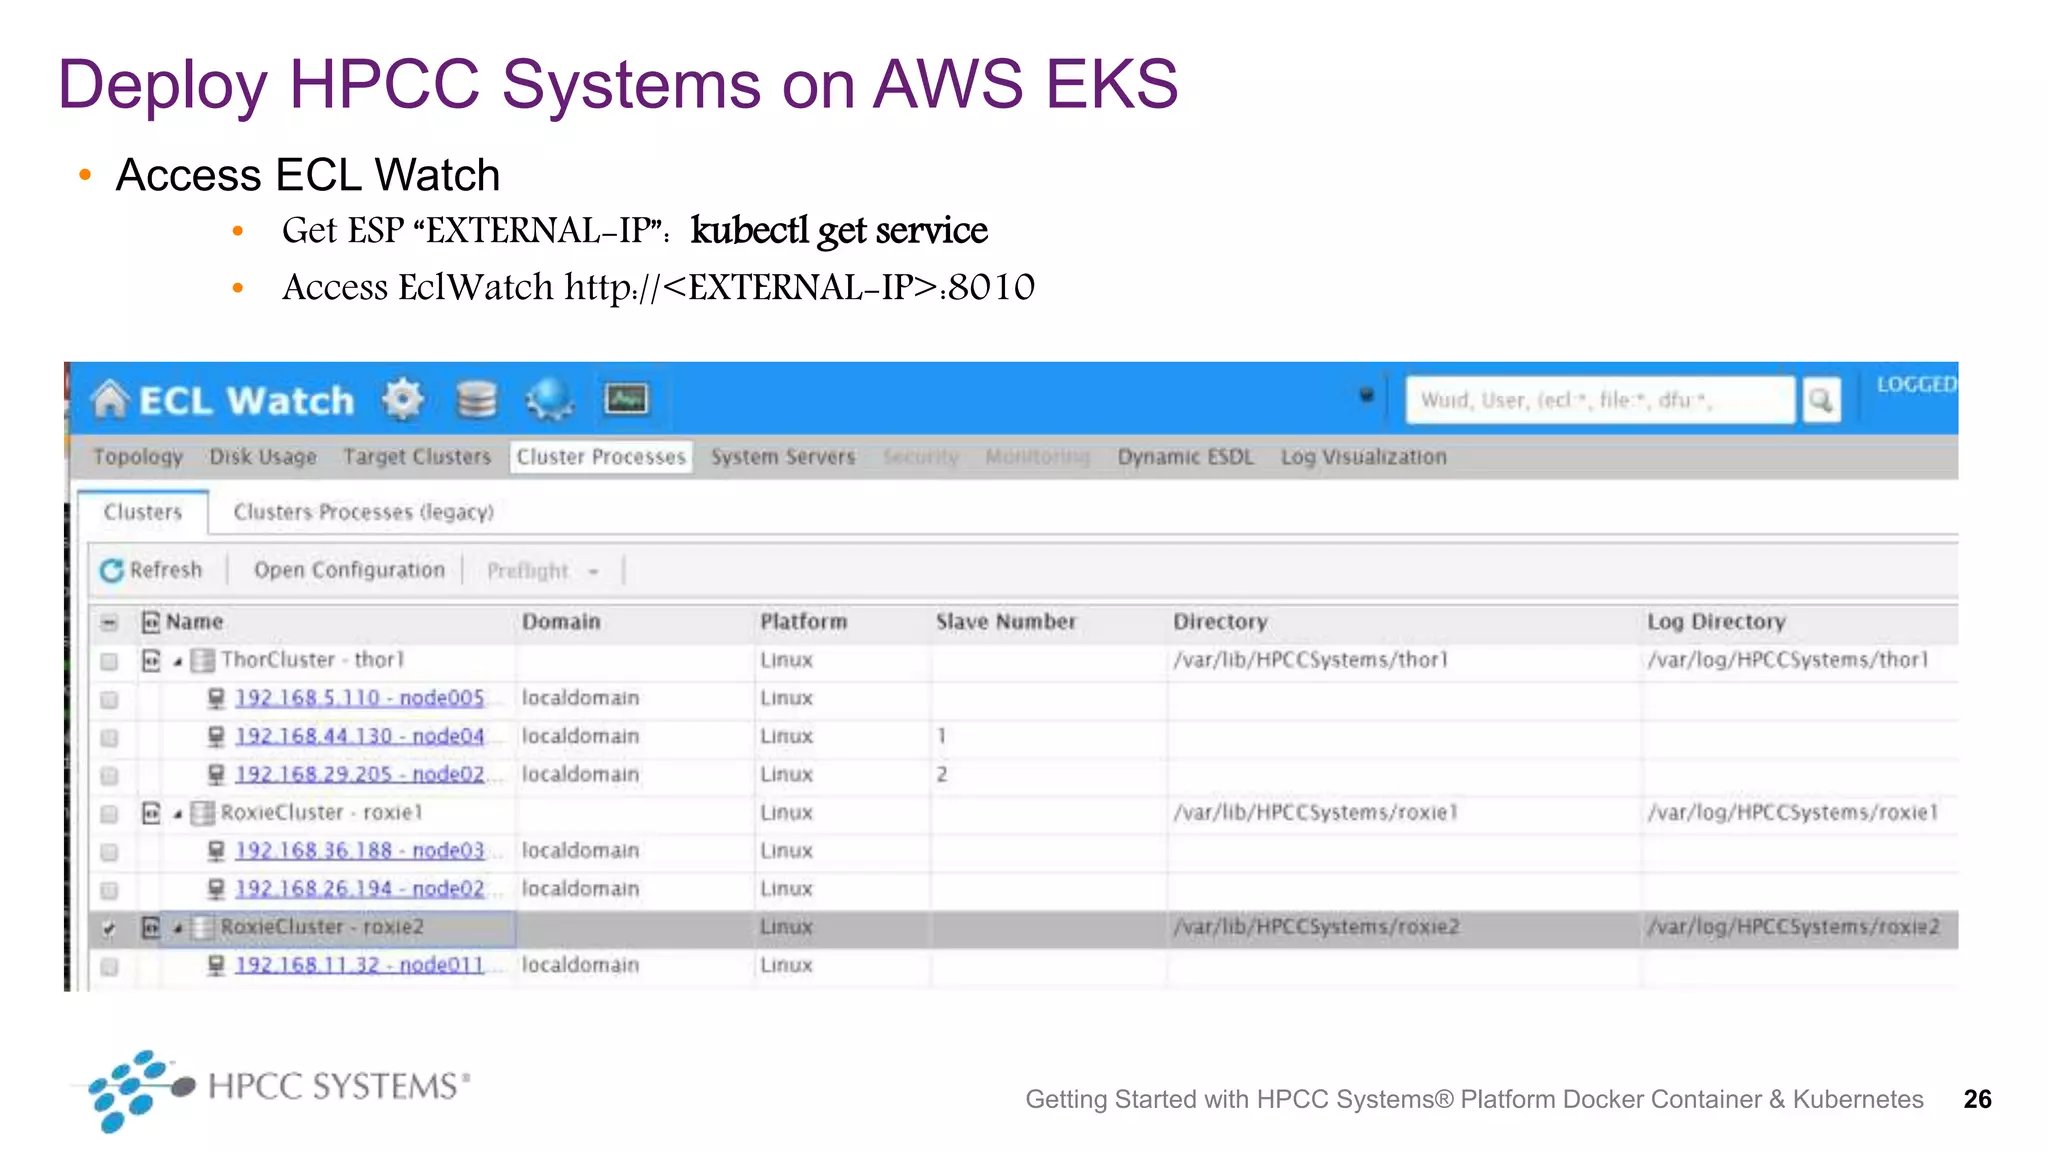Switch to Target Clusters tab

(x=417, y=457)
